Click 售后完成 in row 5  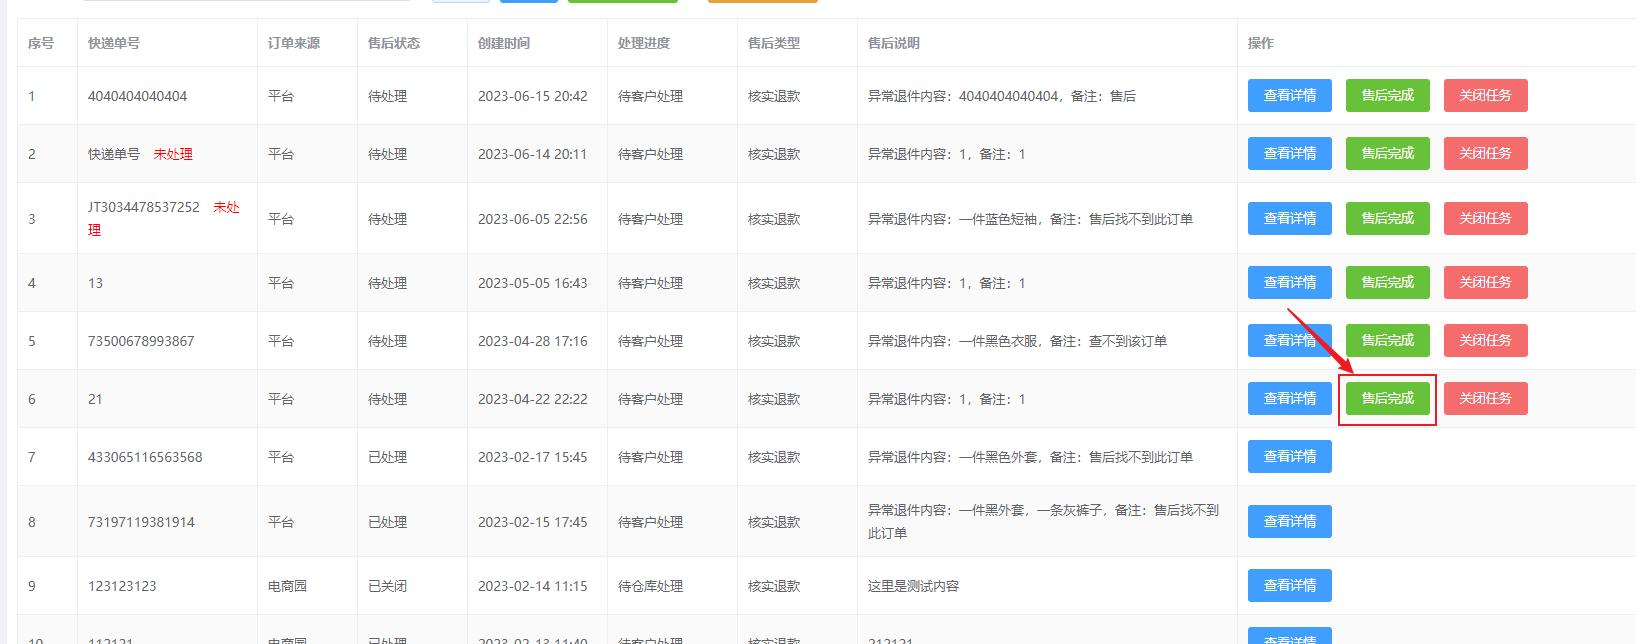tap(1387, 341)
